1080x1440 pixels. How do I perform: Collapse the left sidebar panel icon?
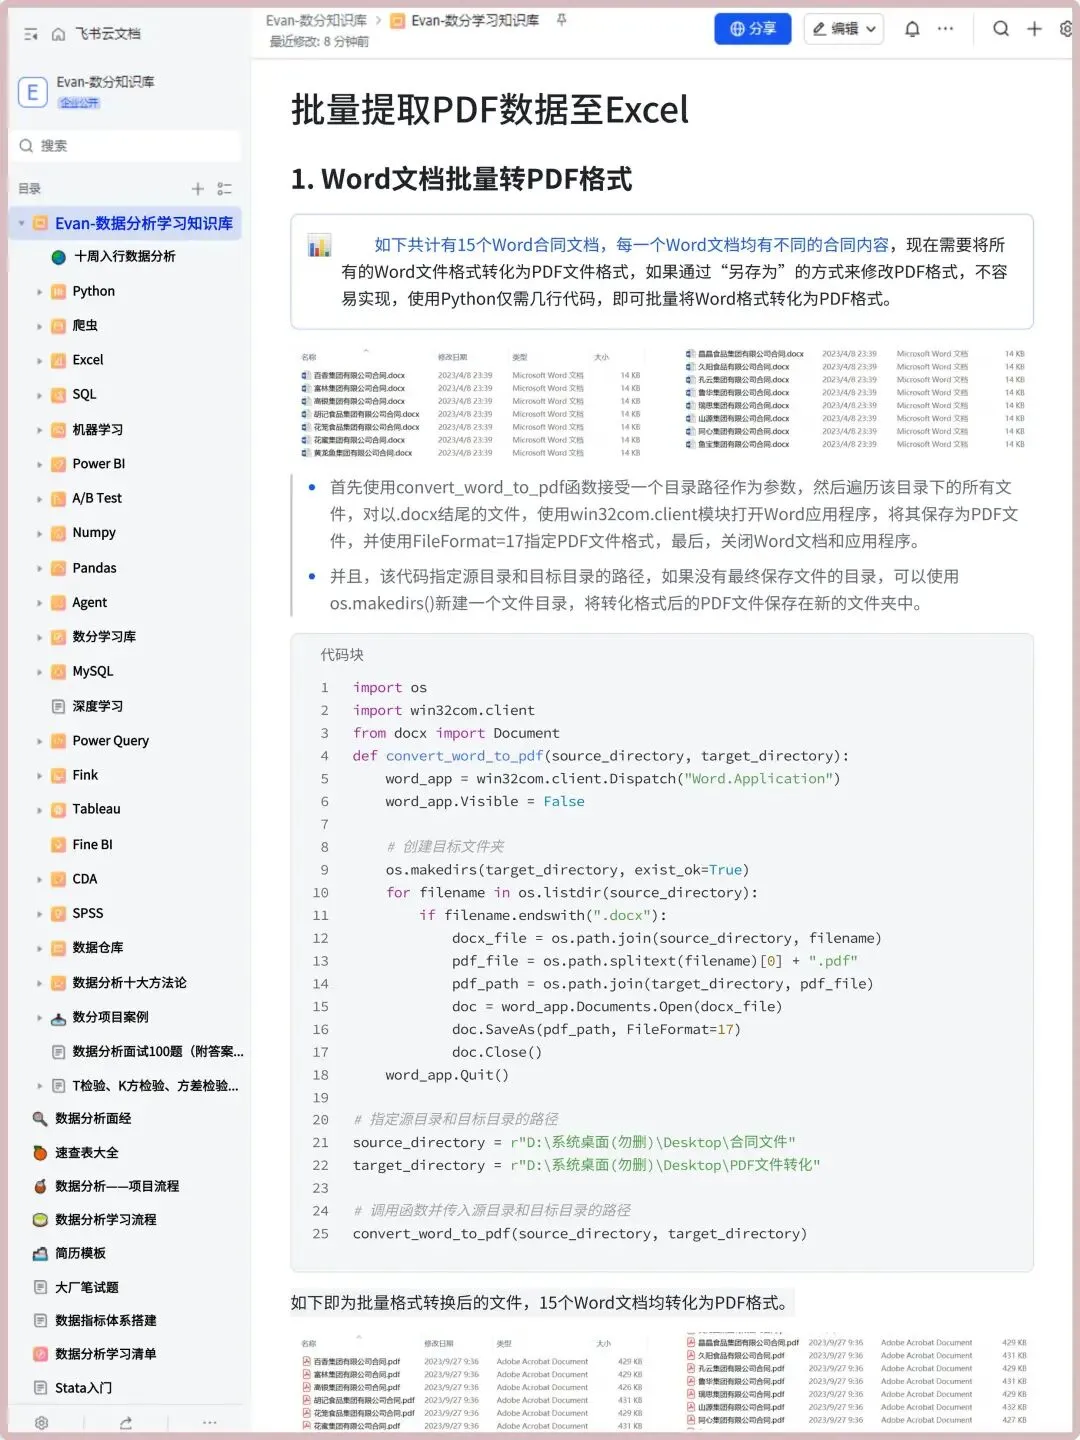click(x=31, y=34)
